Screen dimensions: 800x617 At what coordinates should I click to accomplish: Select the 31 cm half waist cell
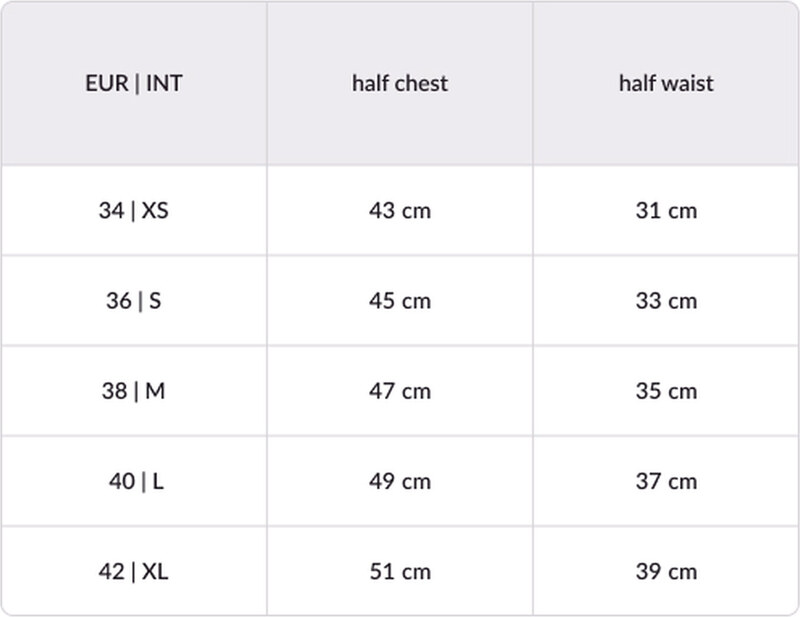coord(666,211)
